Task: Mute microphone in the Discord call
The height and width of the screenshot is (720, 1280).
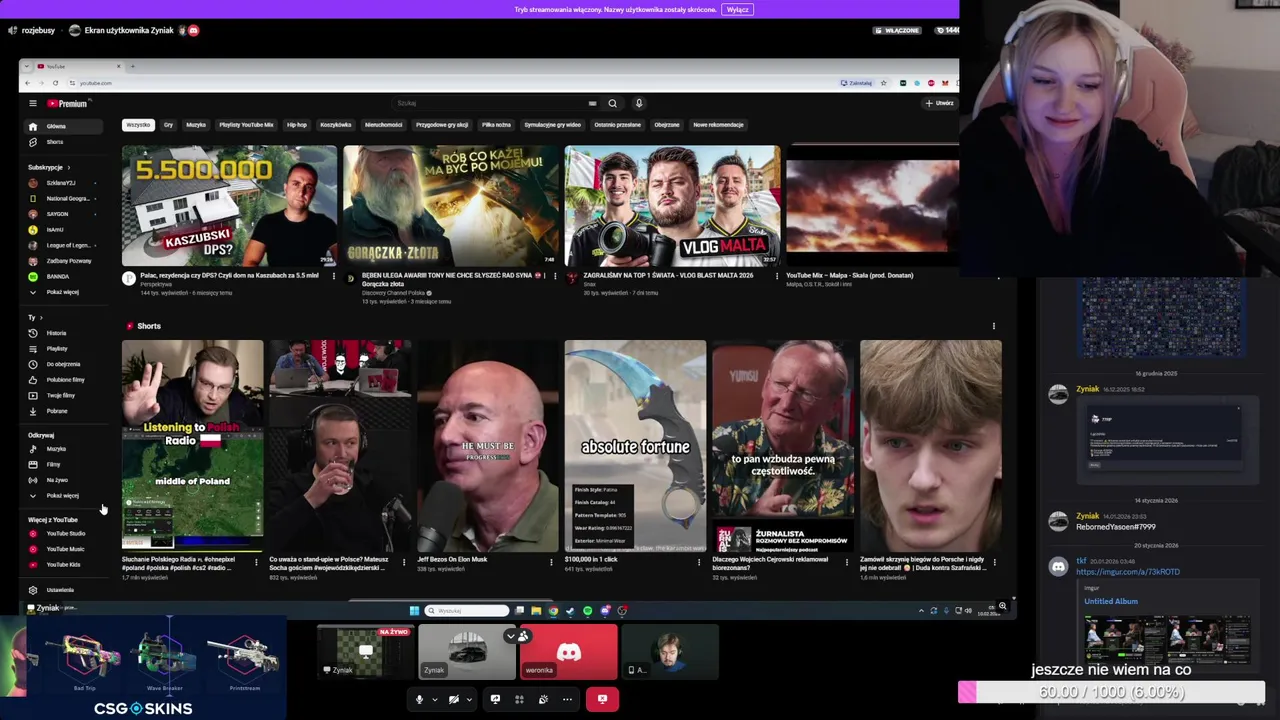Action: [419, 699]
